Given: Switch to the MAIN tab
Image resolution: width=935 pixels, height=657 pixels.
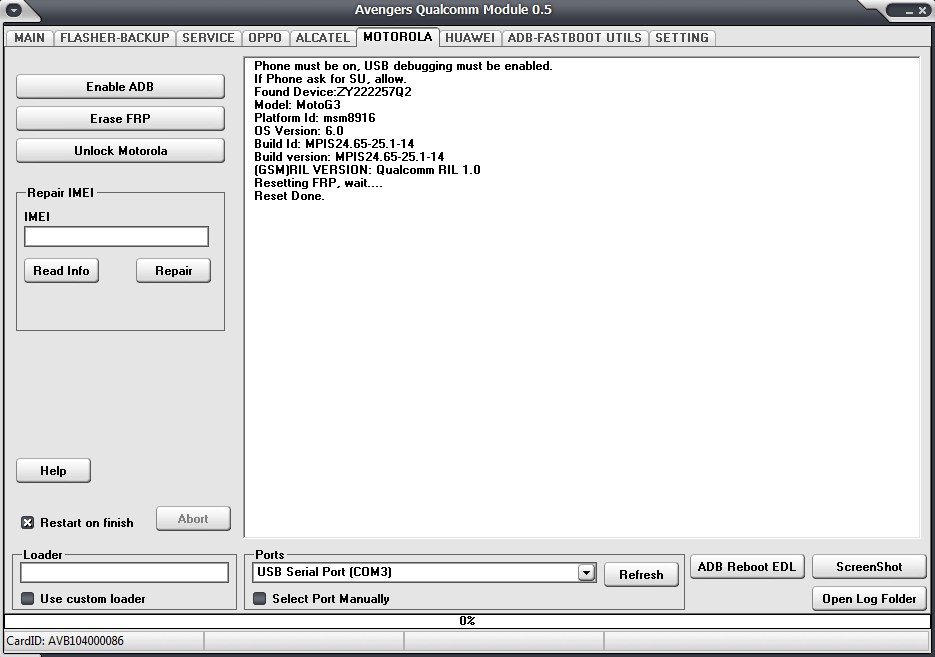Looking at the screenshot, I should [29, 38].
